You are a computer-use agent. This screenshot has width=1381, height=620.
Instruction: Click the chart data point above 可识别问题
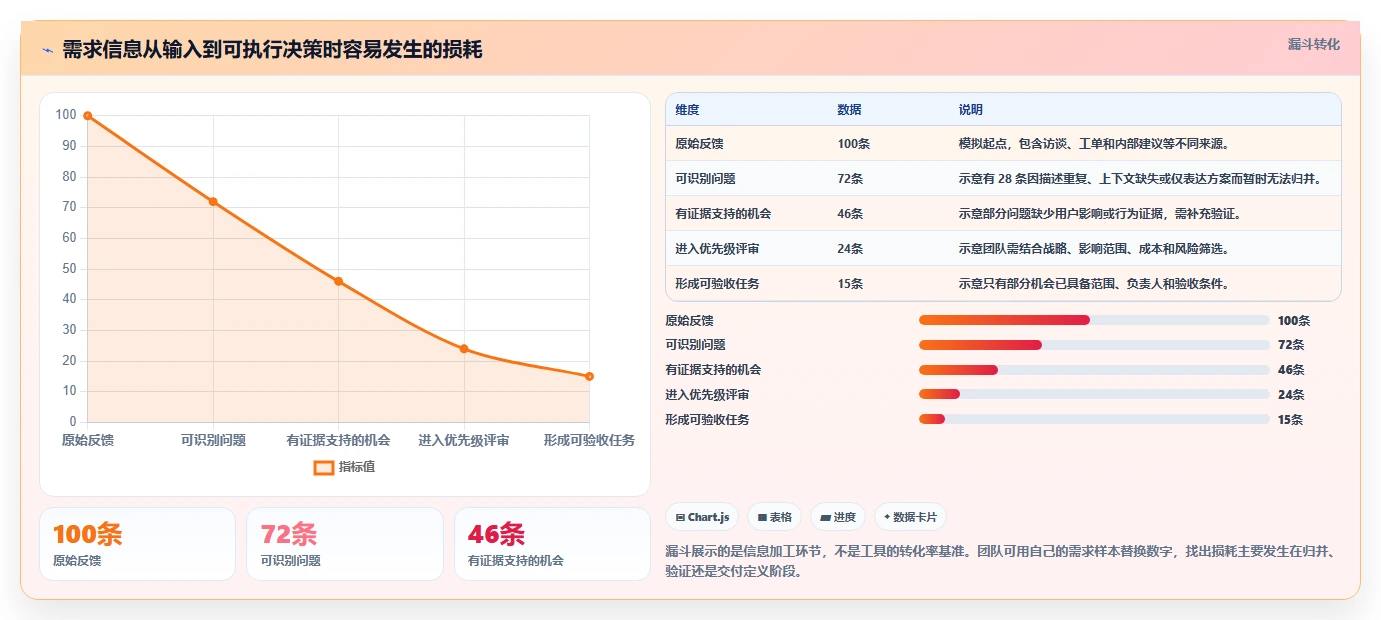point(213,201)
